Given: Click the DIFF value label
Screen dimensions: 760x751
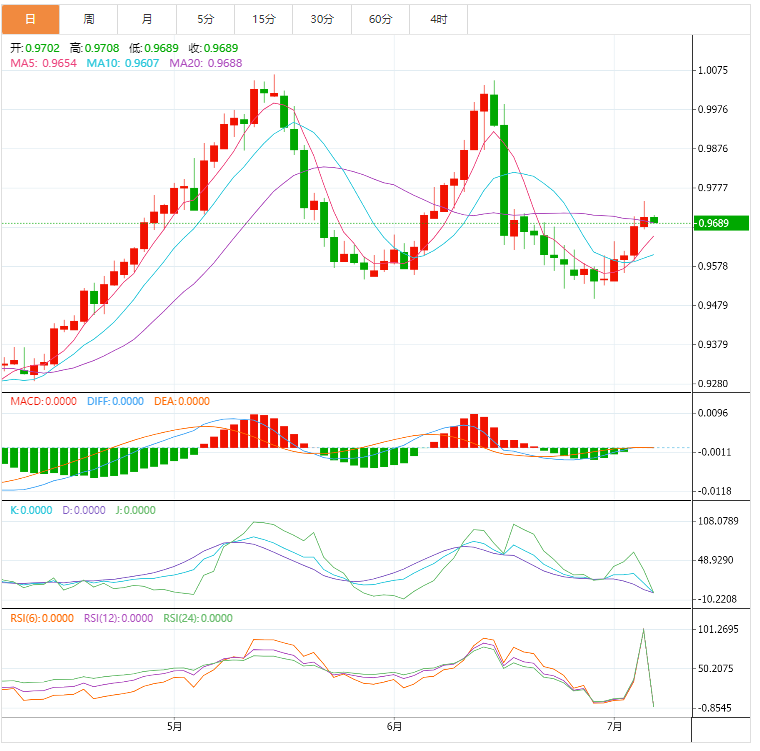Looking at the screenshot, I should [114, 401].
